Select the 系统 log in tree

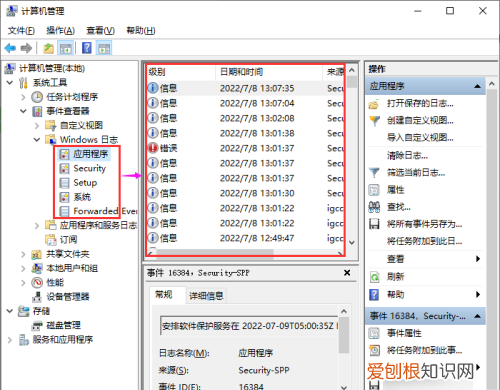pyautogui.click(x=82, y=197)
